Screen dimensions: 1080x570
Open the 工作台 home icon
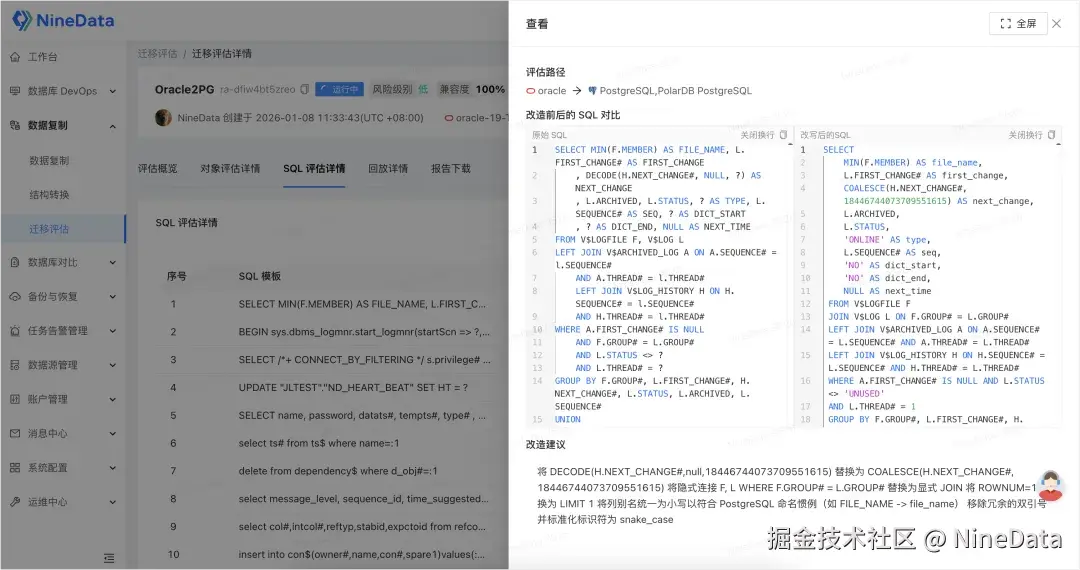tap(15, 57)
